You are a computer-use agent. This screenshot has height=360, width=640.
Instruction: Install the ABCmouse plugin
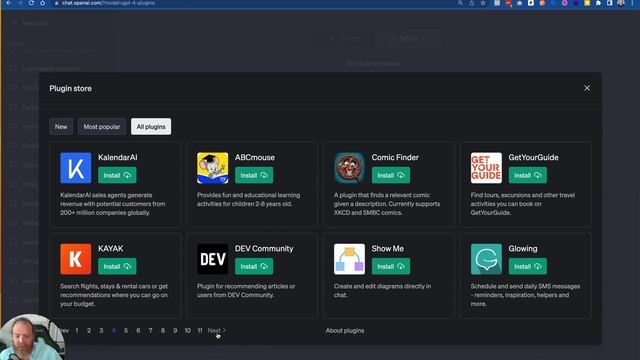(x=254, y=175)
